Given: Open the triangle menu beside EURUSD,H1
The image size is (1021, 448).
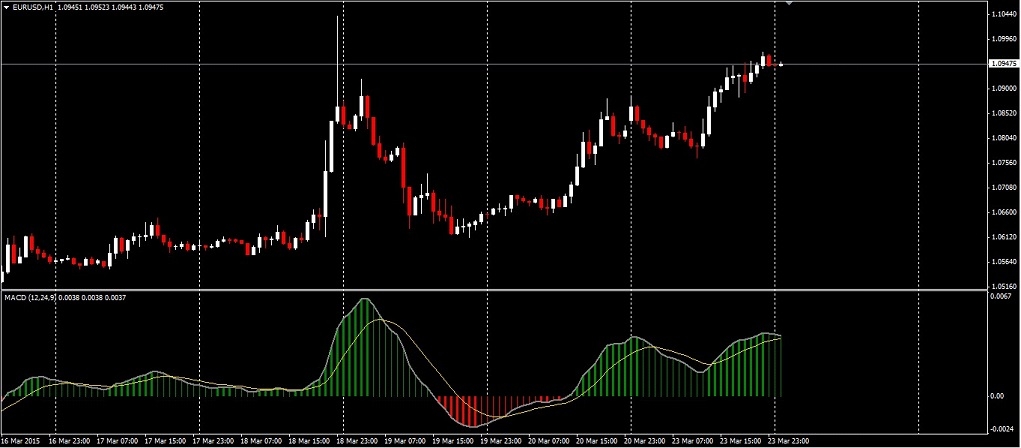Looking at the screenshot, I should click(6, 8).
